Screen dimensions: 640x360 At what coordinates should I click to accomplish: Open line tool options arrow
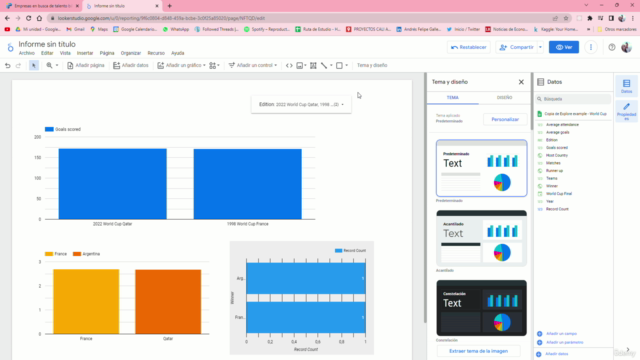pyautogui.click(x=331, y=65)
